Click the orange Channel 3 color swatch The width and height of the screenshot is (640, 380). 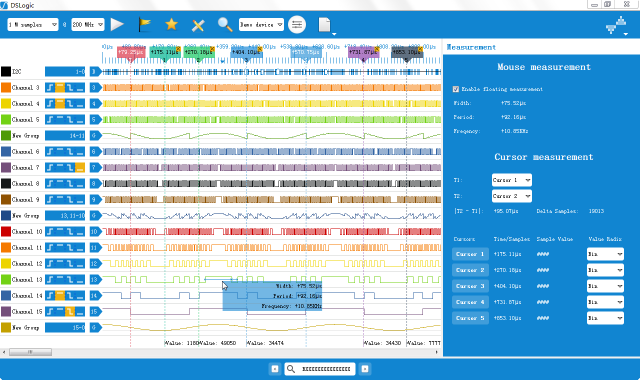(x=6, y=88)
